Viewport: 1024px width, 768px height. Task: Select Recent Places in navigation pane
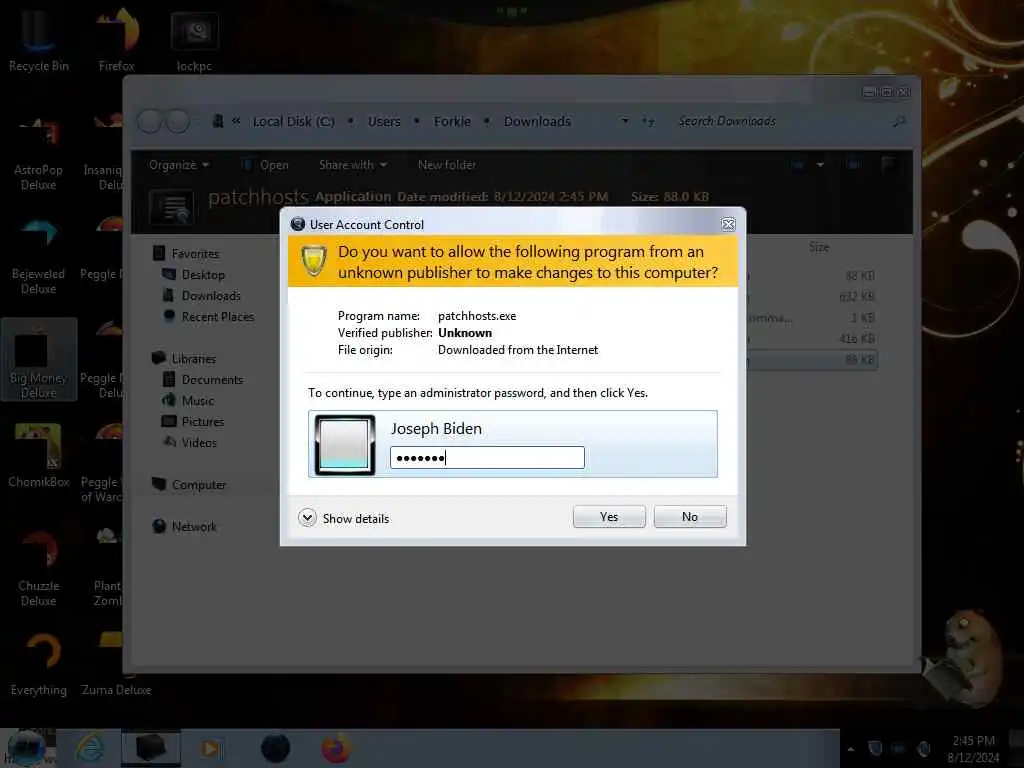[217, 317]
